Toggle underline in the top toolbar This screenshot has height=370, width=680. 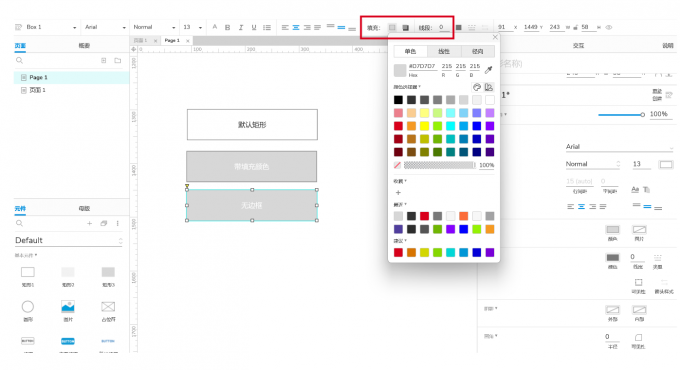coord(254,27)
